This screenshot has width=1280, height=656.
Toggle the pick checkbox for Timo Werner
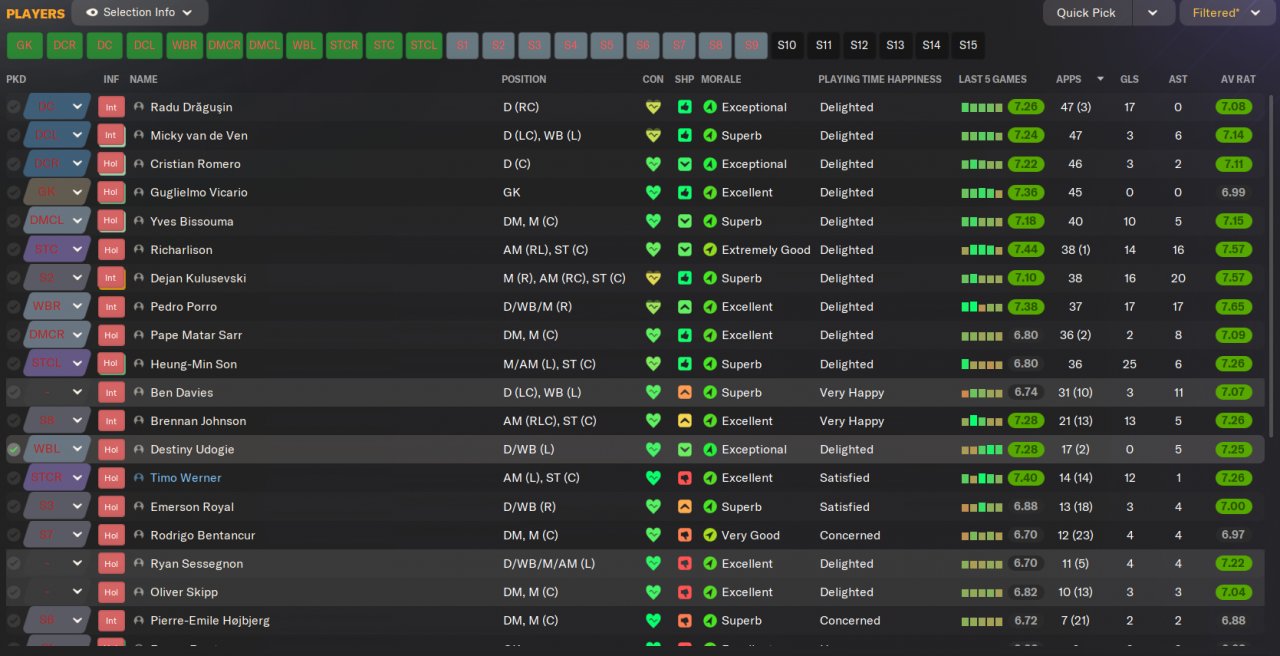tap(13, 478)
